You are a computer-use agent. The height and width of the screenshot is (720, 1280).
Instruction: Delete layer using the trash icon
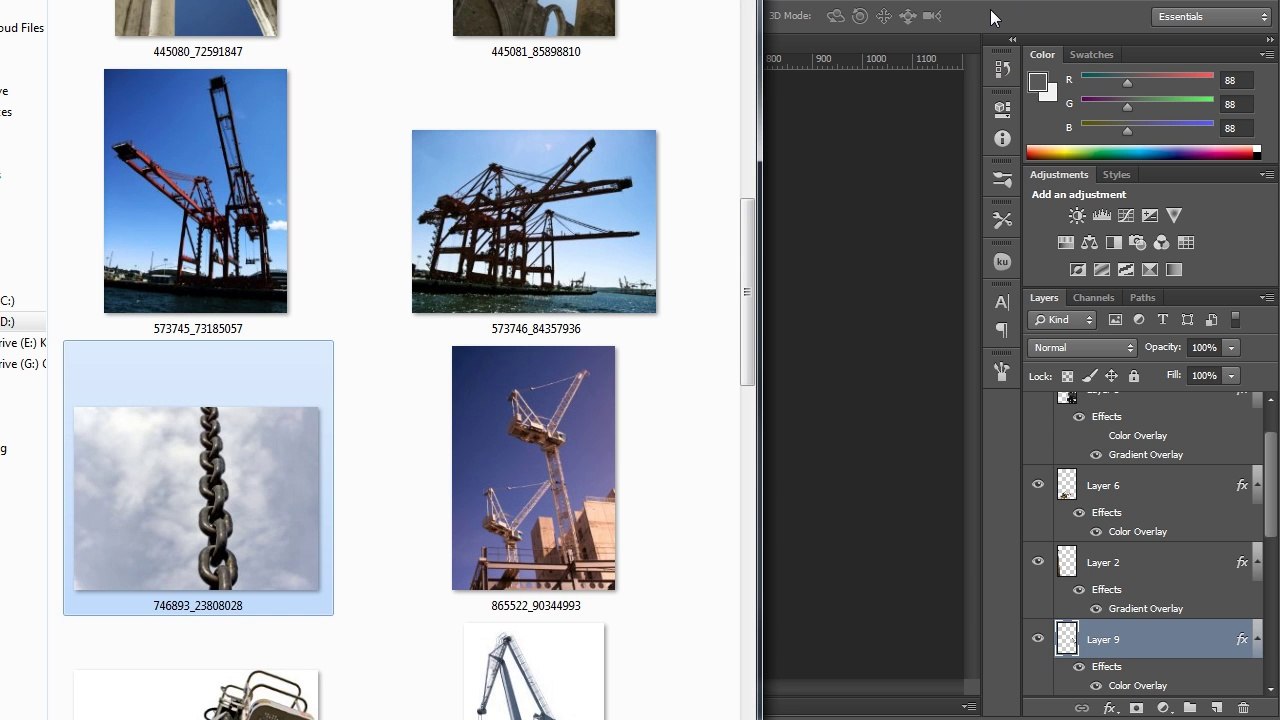click(1243, 708)
